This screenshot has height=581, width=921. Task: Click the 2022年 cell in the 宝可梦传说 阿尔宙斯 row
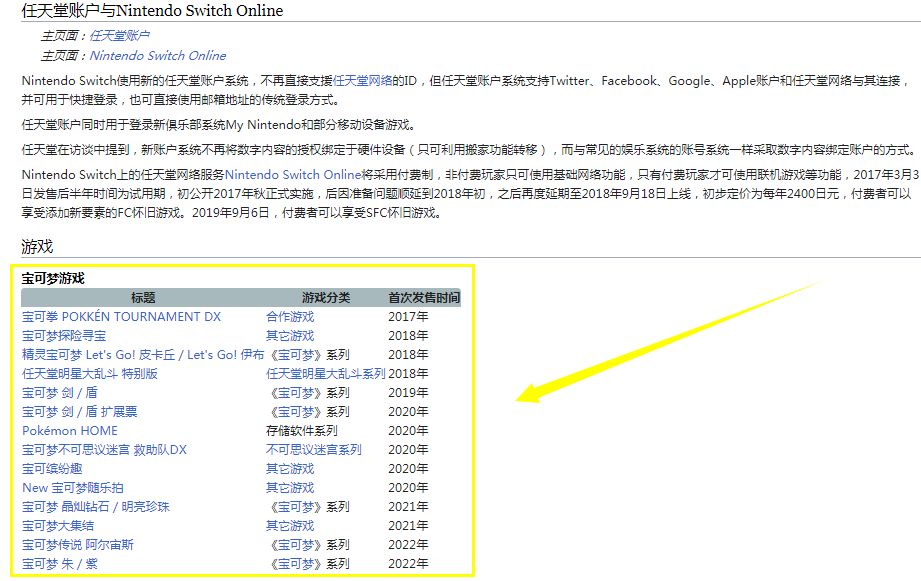pyautogui.click(x=408, y=545)
